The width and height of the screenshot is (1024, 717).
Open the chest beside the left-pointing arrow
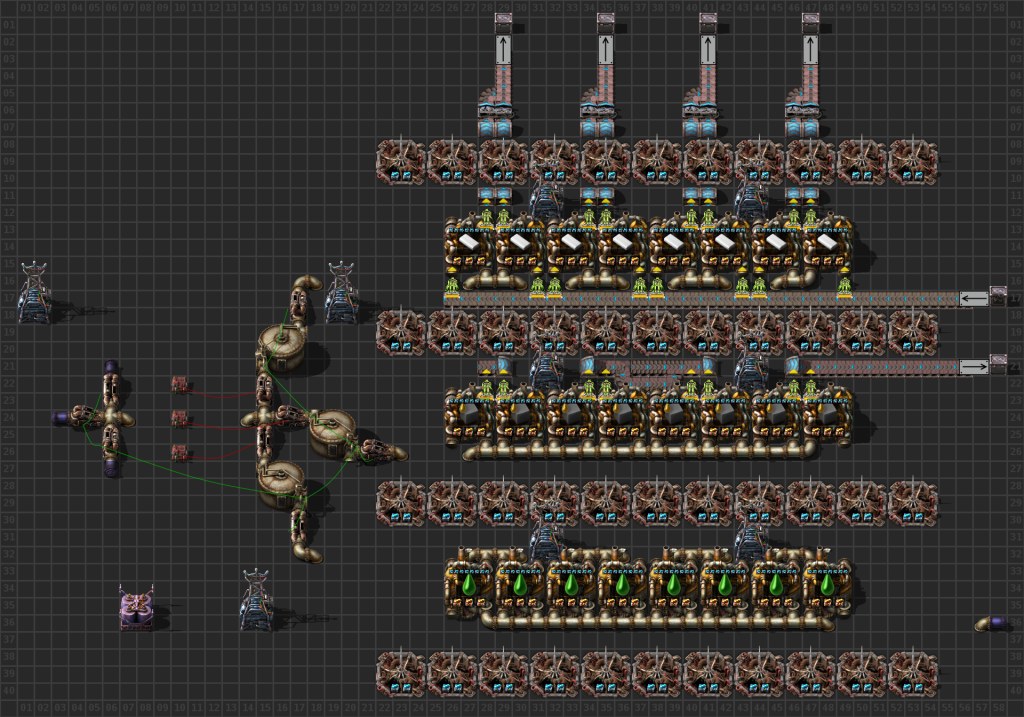pyautogui.click(x=998, y=297)
